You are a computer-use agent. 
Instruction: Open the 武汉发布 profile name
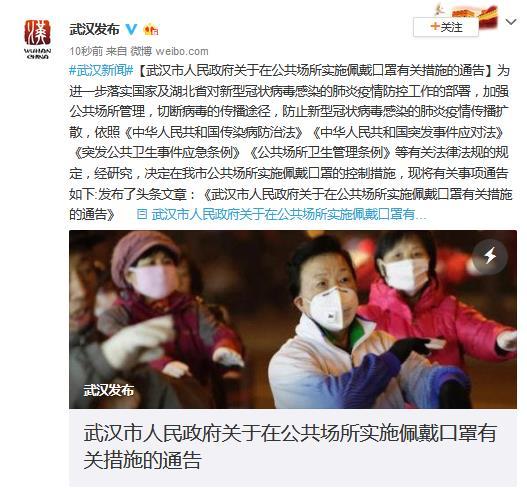[x=94, y=30]
